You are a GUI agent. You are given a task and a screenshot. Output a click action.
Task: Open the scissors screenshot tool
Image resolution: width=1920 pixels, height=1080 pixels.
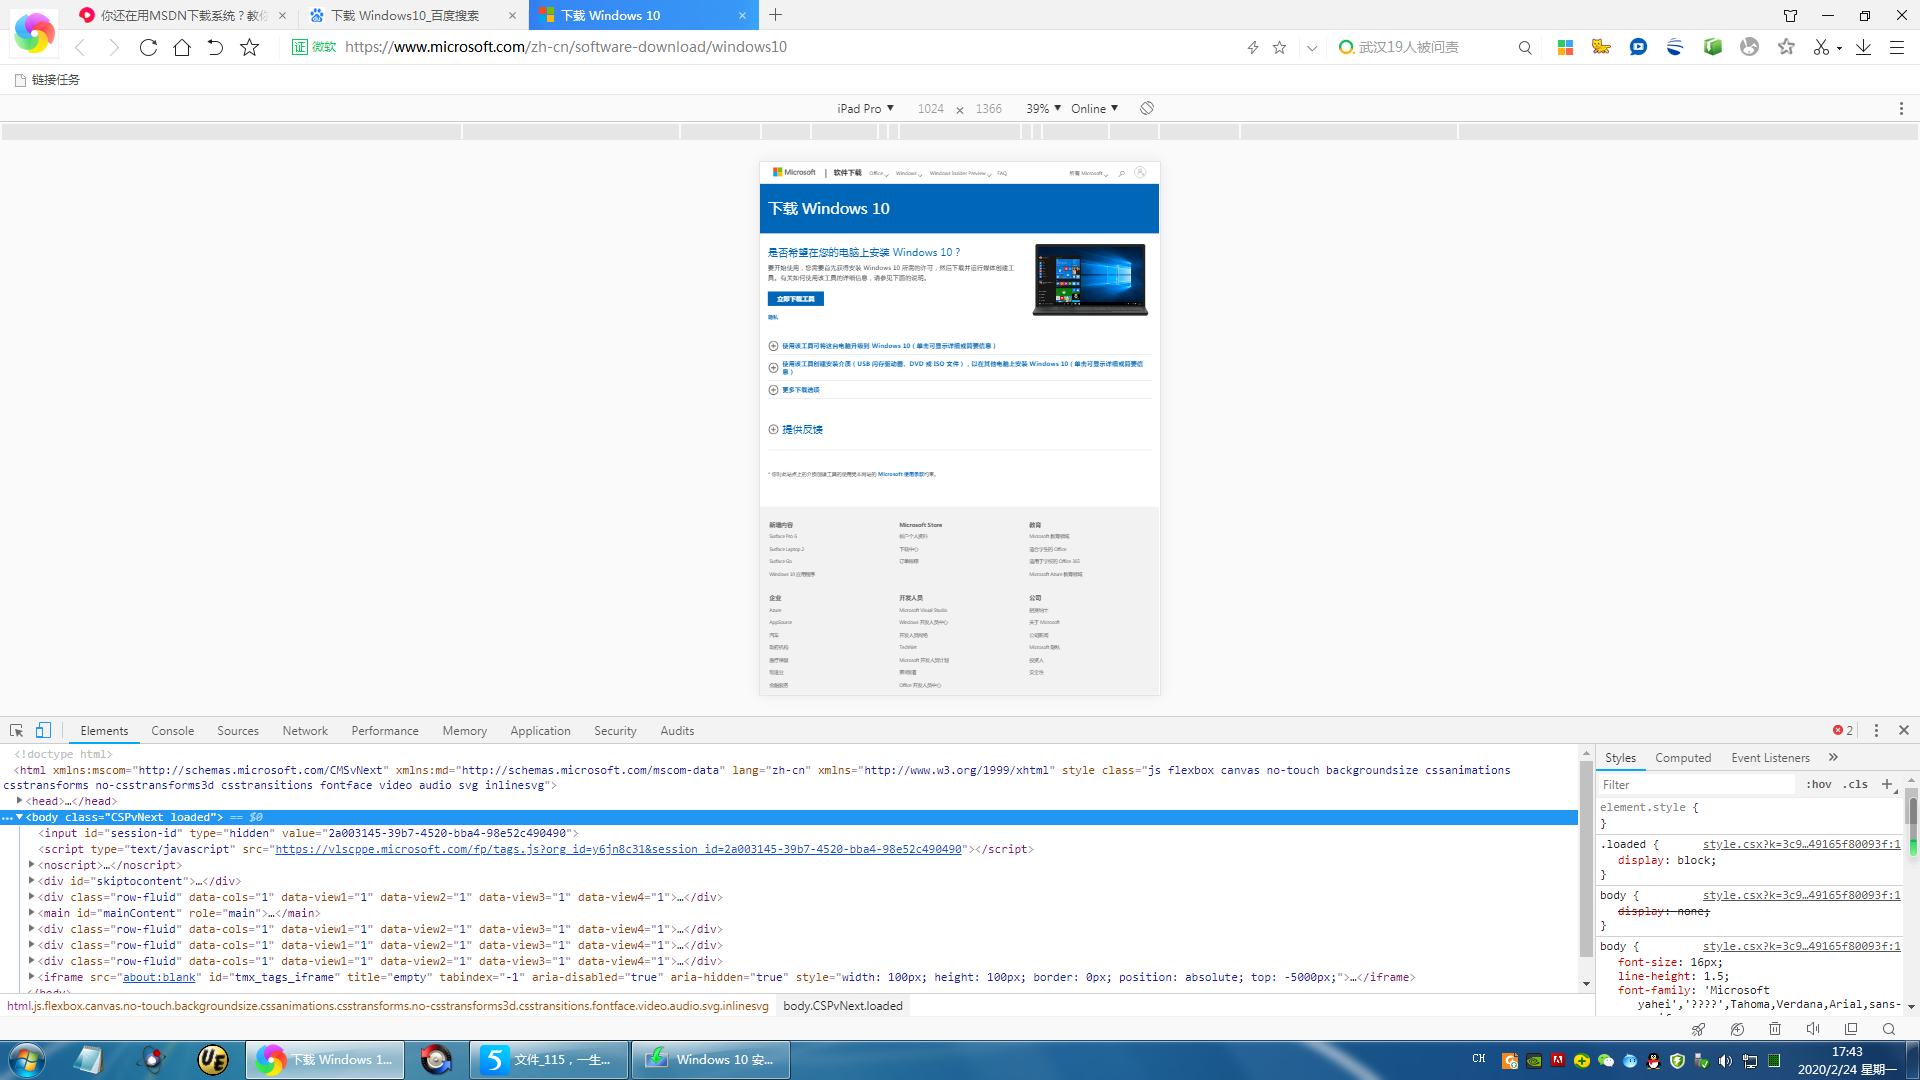[x=1821, y=47]
